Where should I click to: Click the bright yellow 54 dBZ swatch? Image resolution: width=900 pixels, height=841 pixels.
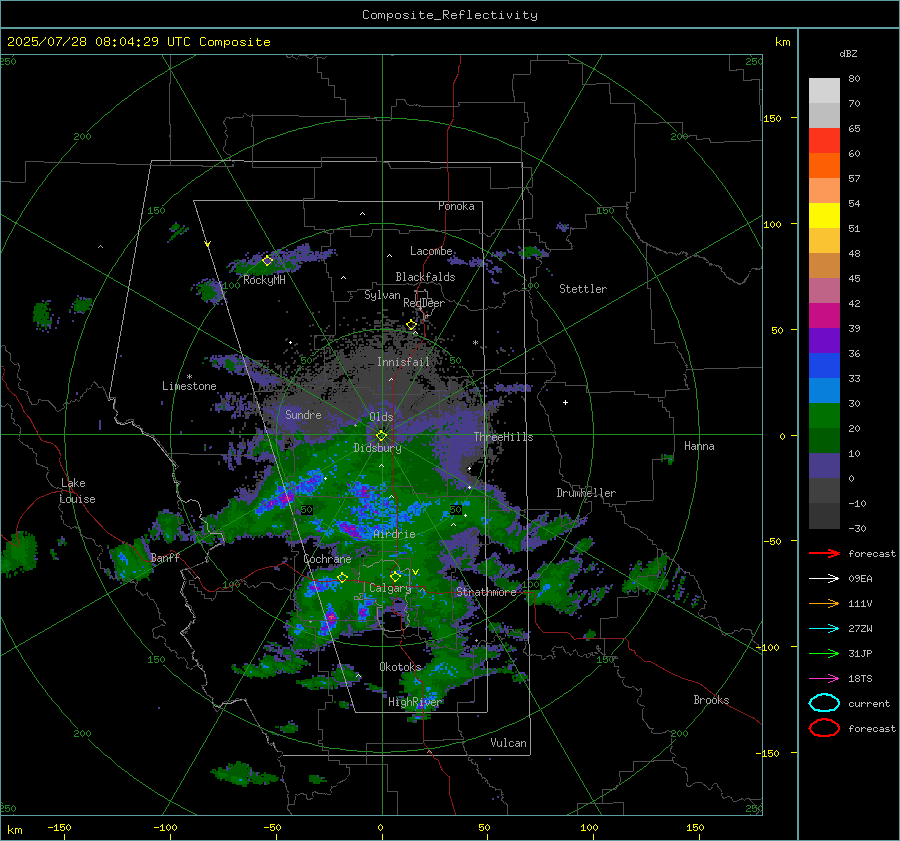(824, 216)
